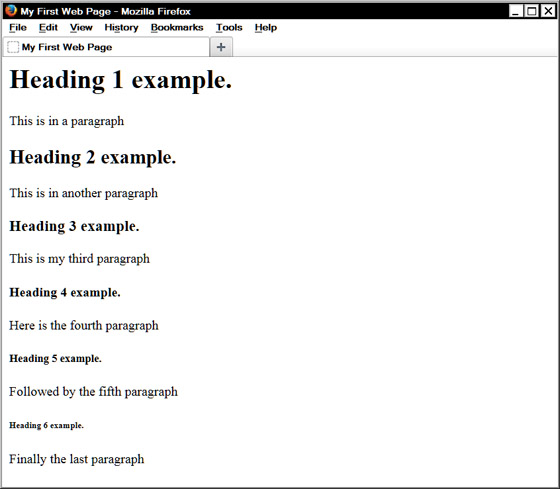560x489 pixels.
Task: Click the Firefox logo in title bar
Action: 11,11
